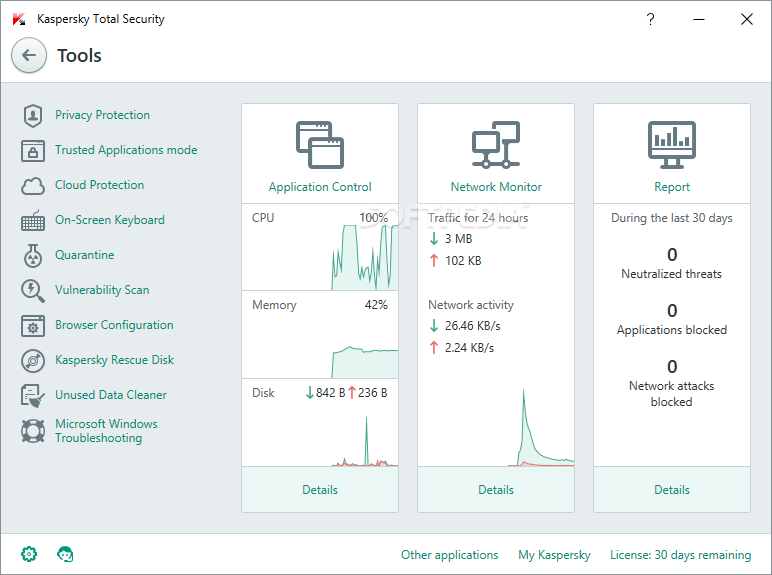The width and height of the screenshot is (772, 575).
Task: Click the Privacy Protection shield icon
Action: 33,116
